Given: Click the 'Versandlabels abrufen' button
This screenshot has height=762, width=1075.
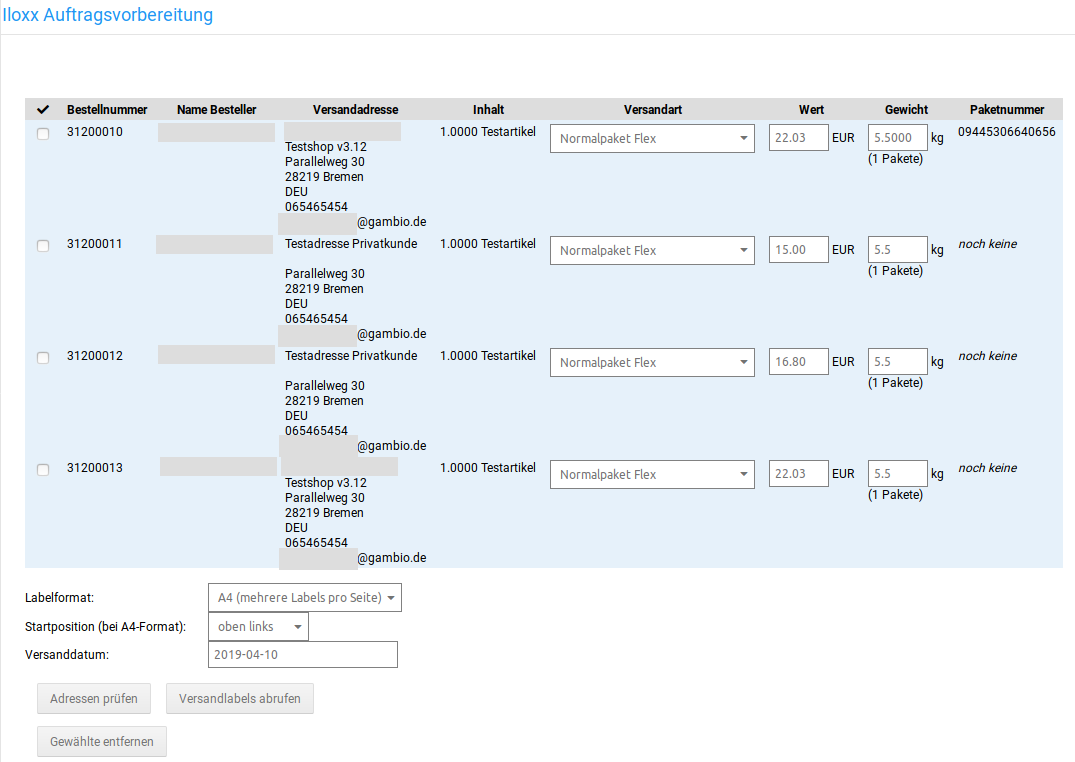Looking at the screenshot, I should point(240,699).
